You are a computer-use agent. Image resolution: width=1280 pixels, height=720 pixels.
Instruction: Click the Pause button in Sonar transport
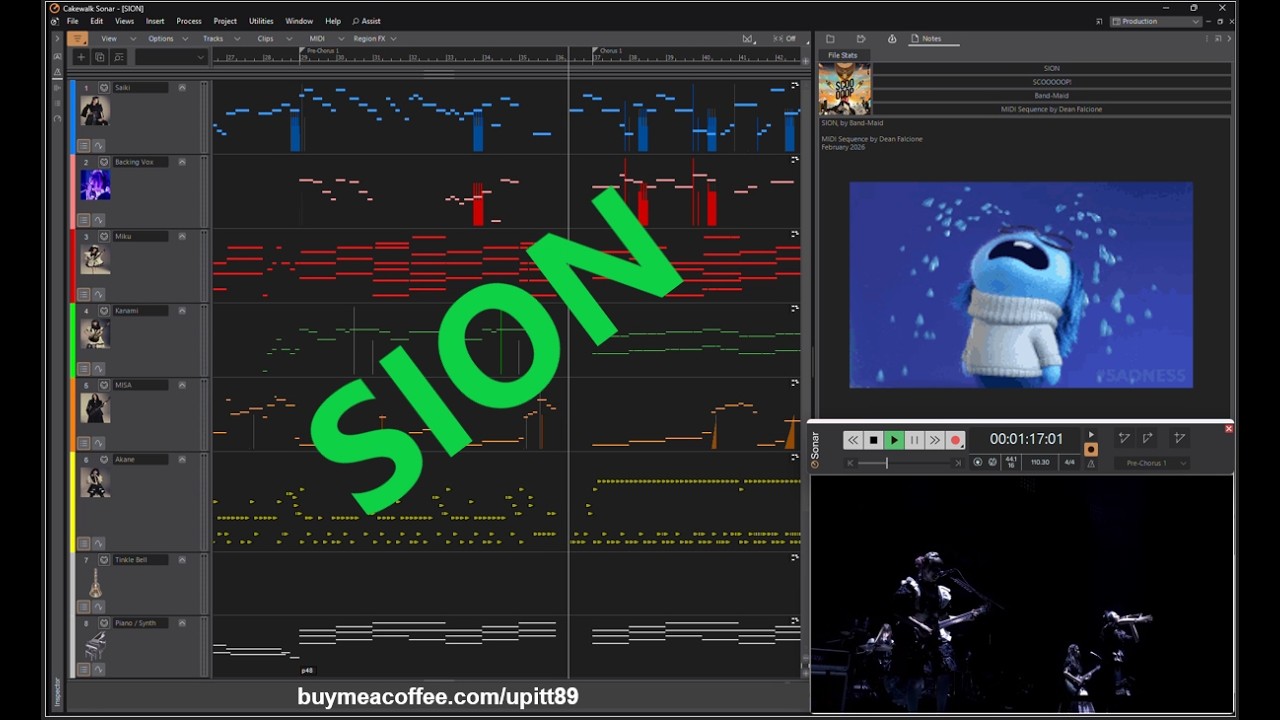[x=914, y=440]
